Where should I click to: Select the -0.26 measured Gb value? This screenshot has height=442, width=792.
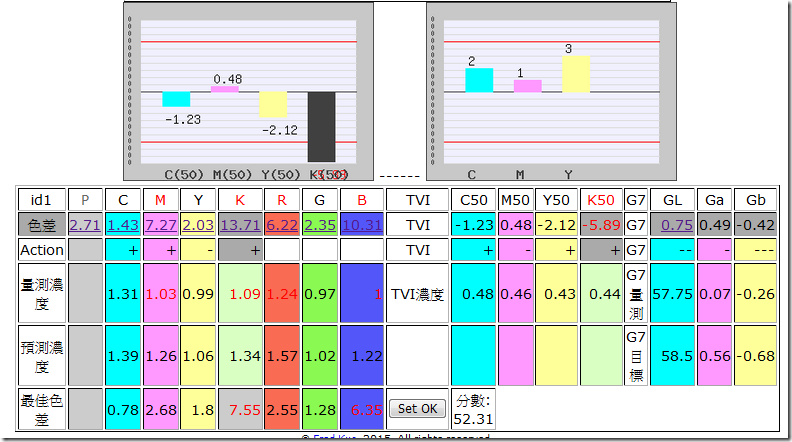[x=756, y=293]
